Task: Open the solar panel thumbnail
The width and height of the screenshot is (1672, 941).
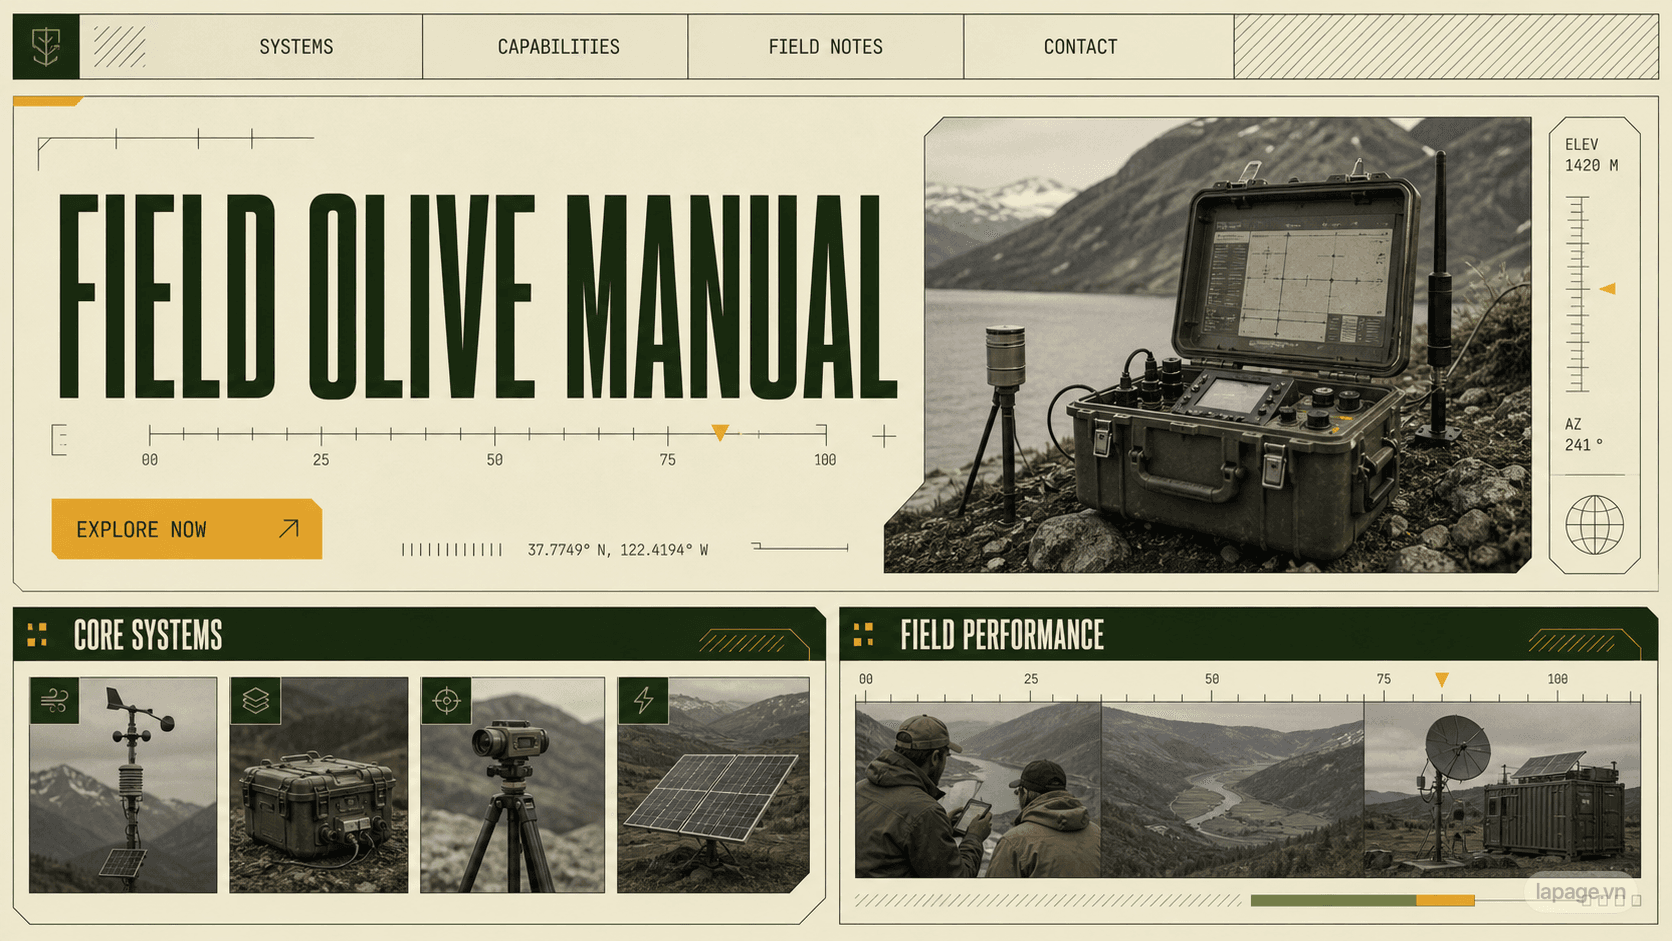Action: 713,785
